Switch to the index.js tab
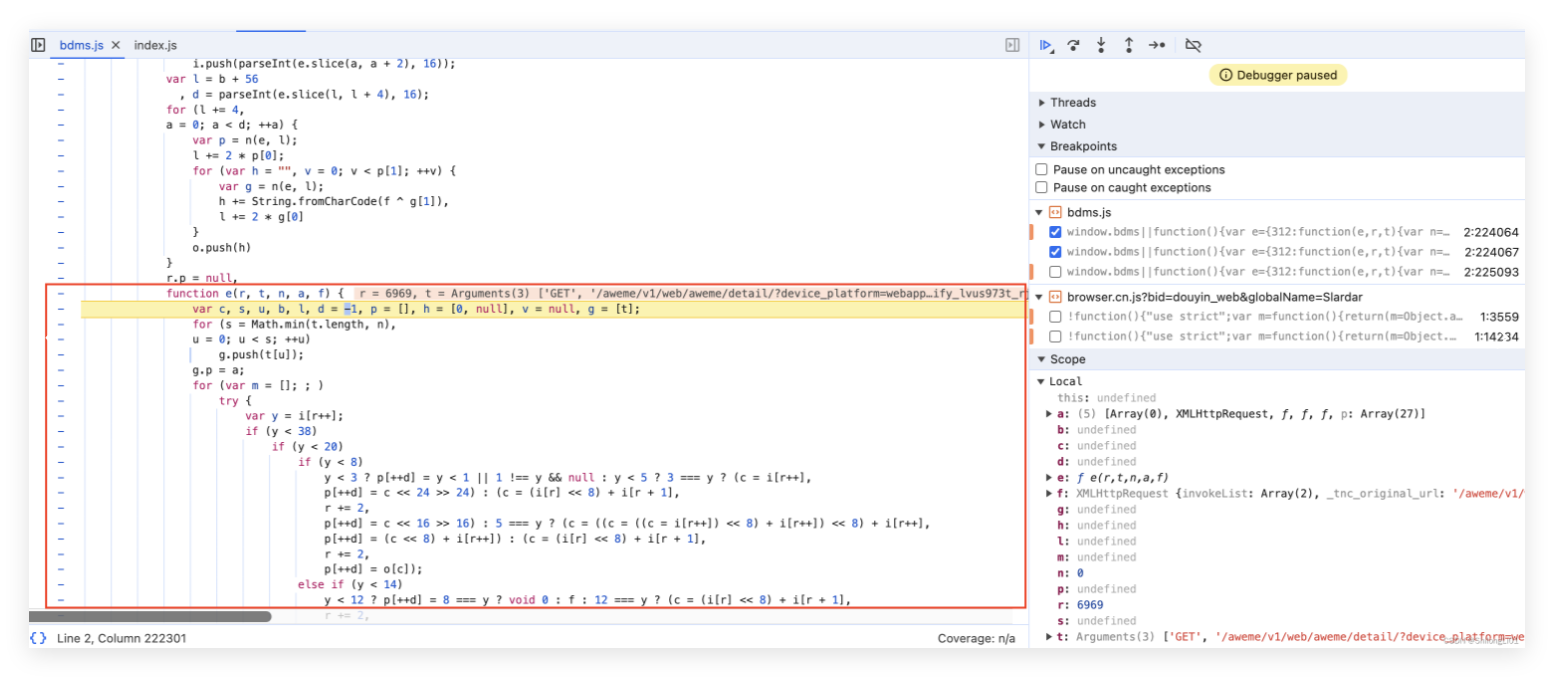The width and height of the screenshot is (1554, 677). (155, 45)
